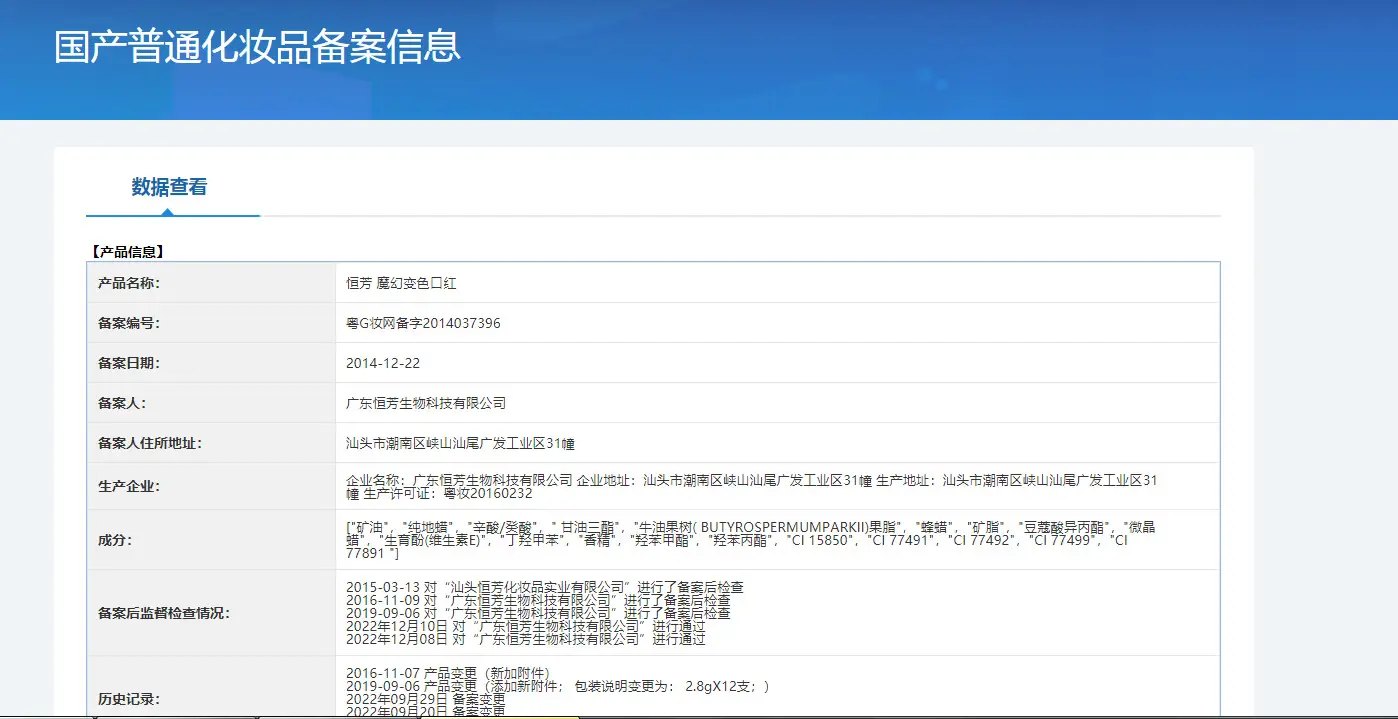Click the 备案日期 label

pos(129,363)
